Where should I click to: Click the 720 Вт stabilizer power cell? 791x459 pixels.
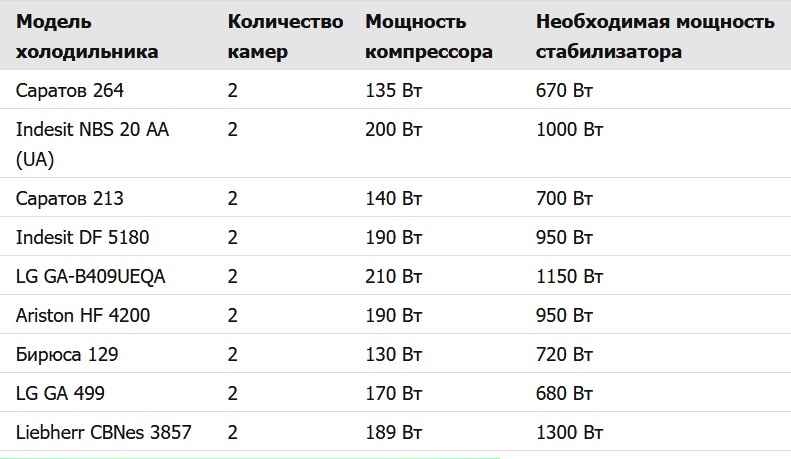click(565, 354)
